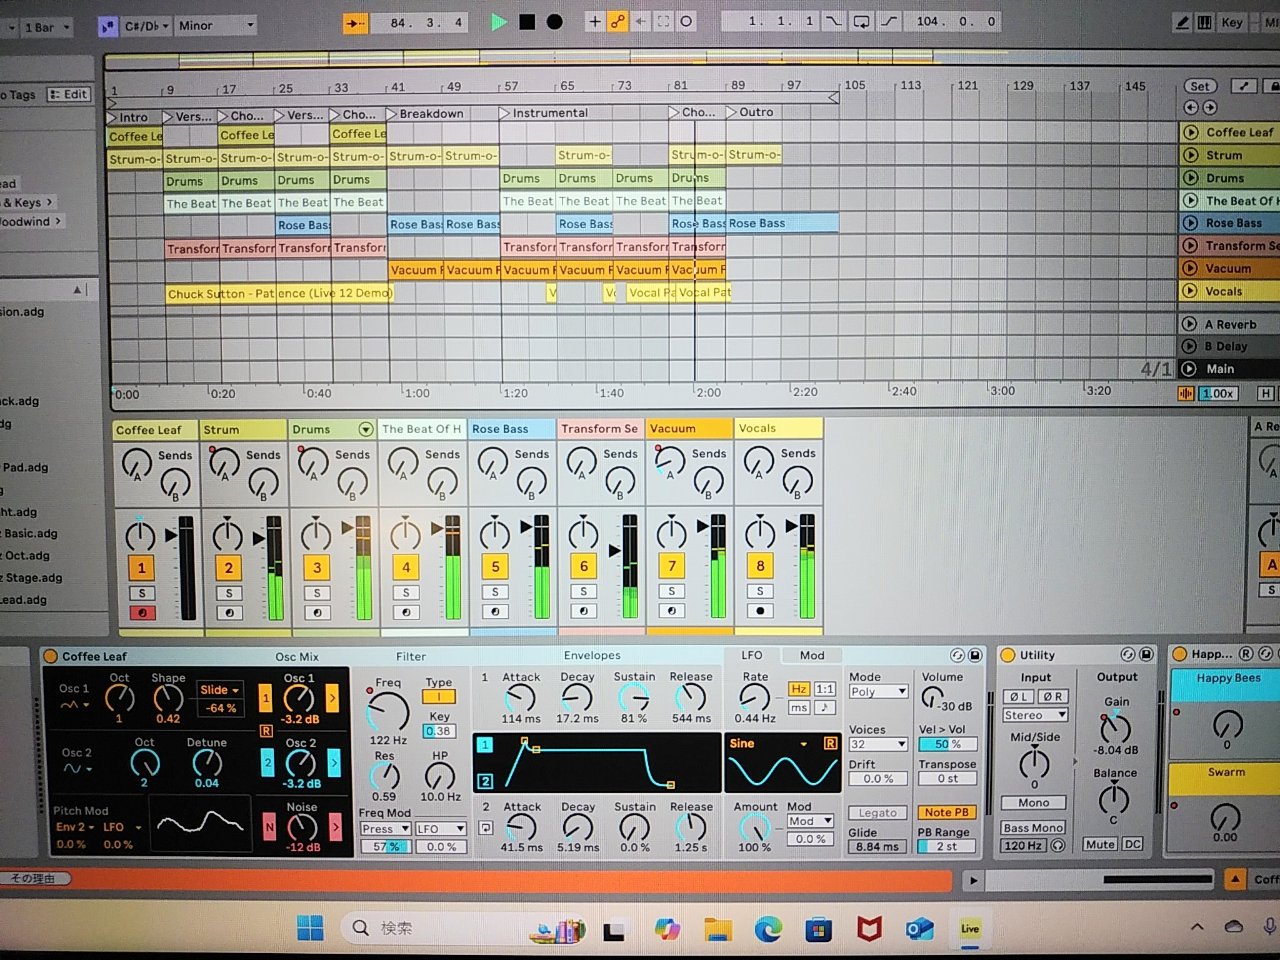Open the Voices 32 dropdown
The width and height of the screenshot is (1280, 960).
[x=878, y=744]
